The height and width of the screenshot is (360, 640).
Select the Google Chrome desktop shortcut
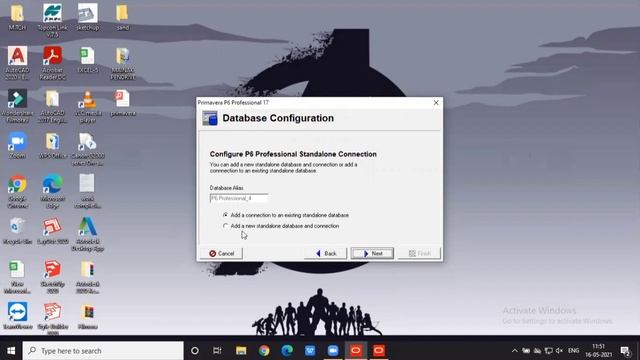[17, 192]
